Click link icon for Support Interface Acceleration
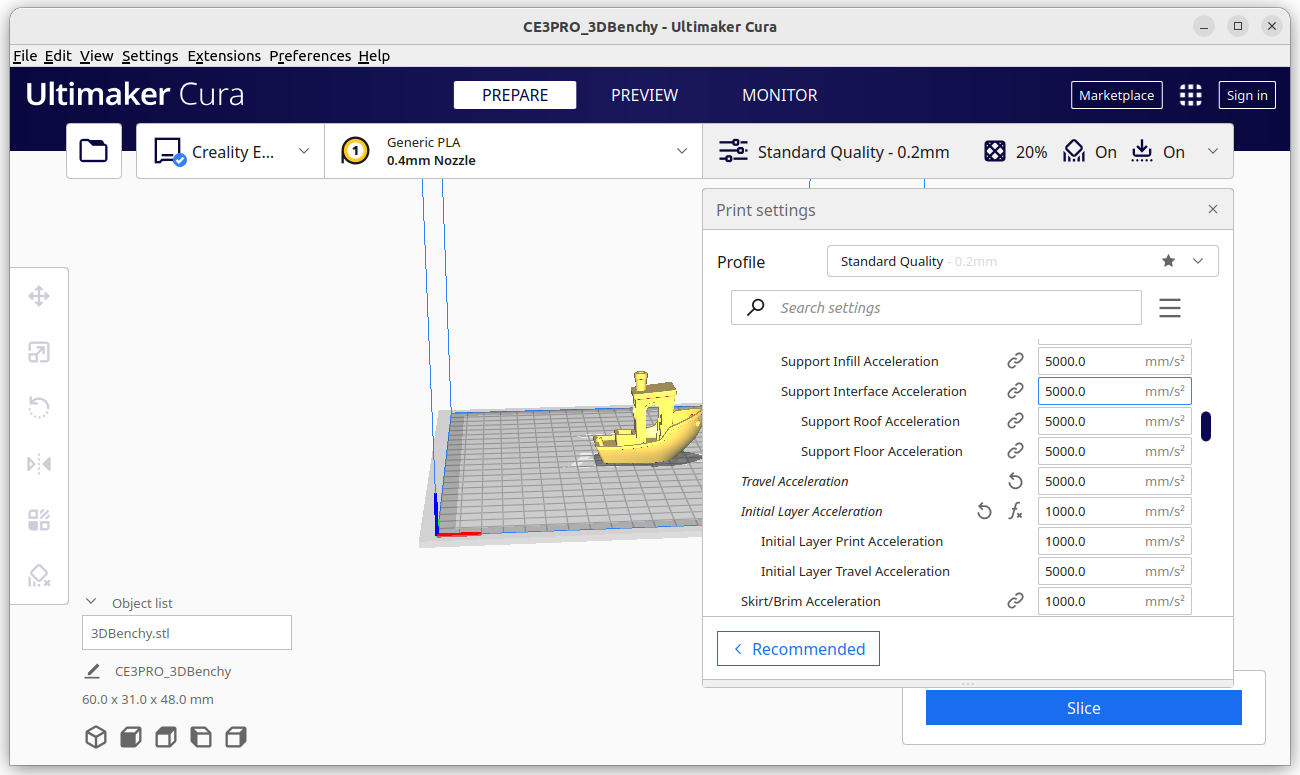 (1015, 391)
